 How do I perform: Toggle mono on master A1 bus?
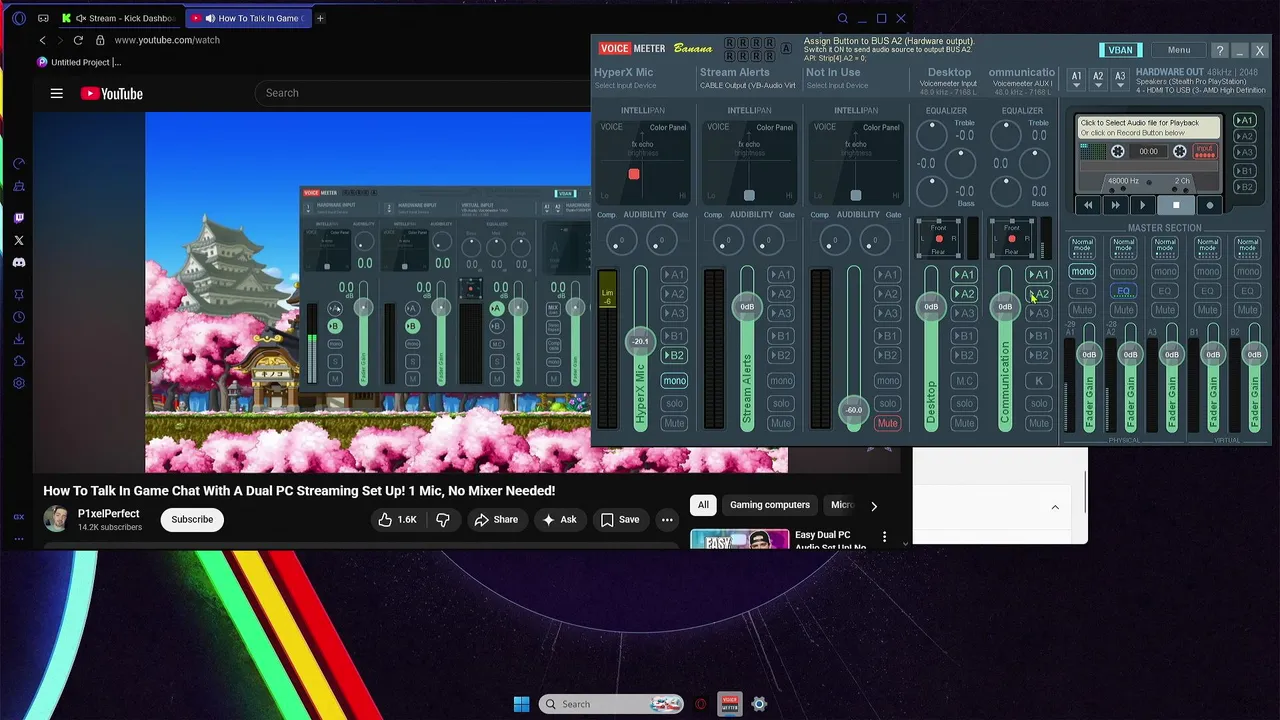pos(1082,272)
